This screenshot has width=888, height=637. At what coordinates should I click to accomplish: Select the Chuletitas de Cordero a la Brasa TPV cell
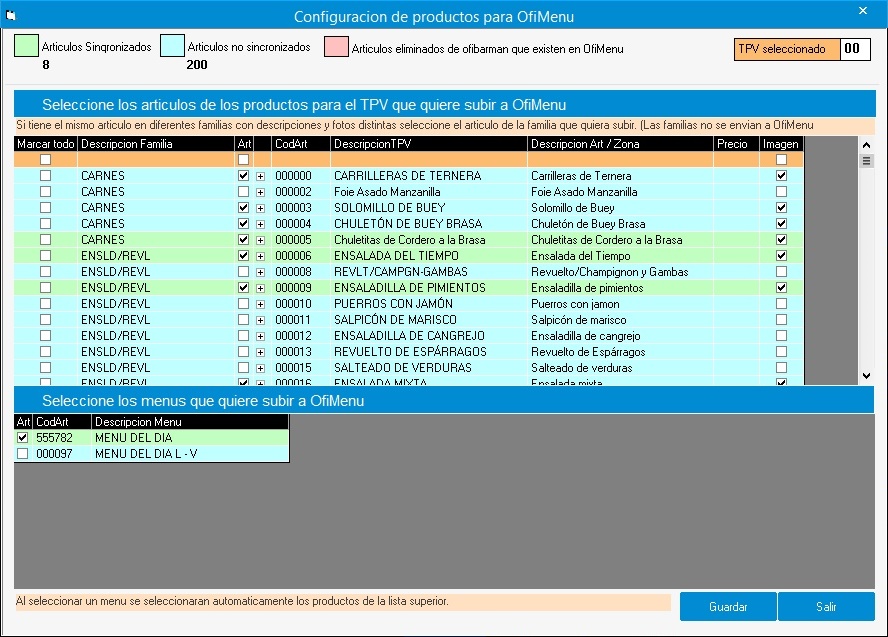(429, 240)
